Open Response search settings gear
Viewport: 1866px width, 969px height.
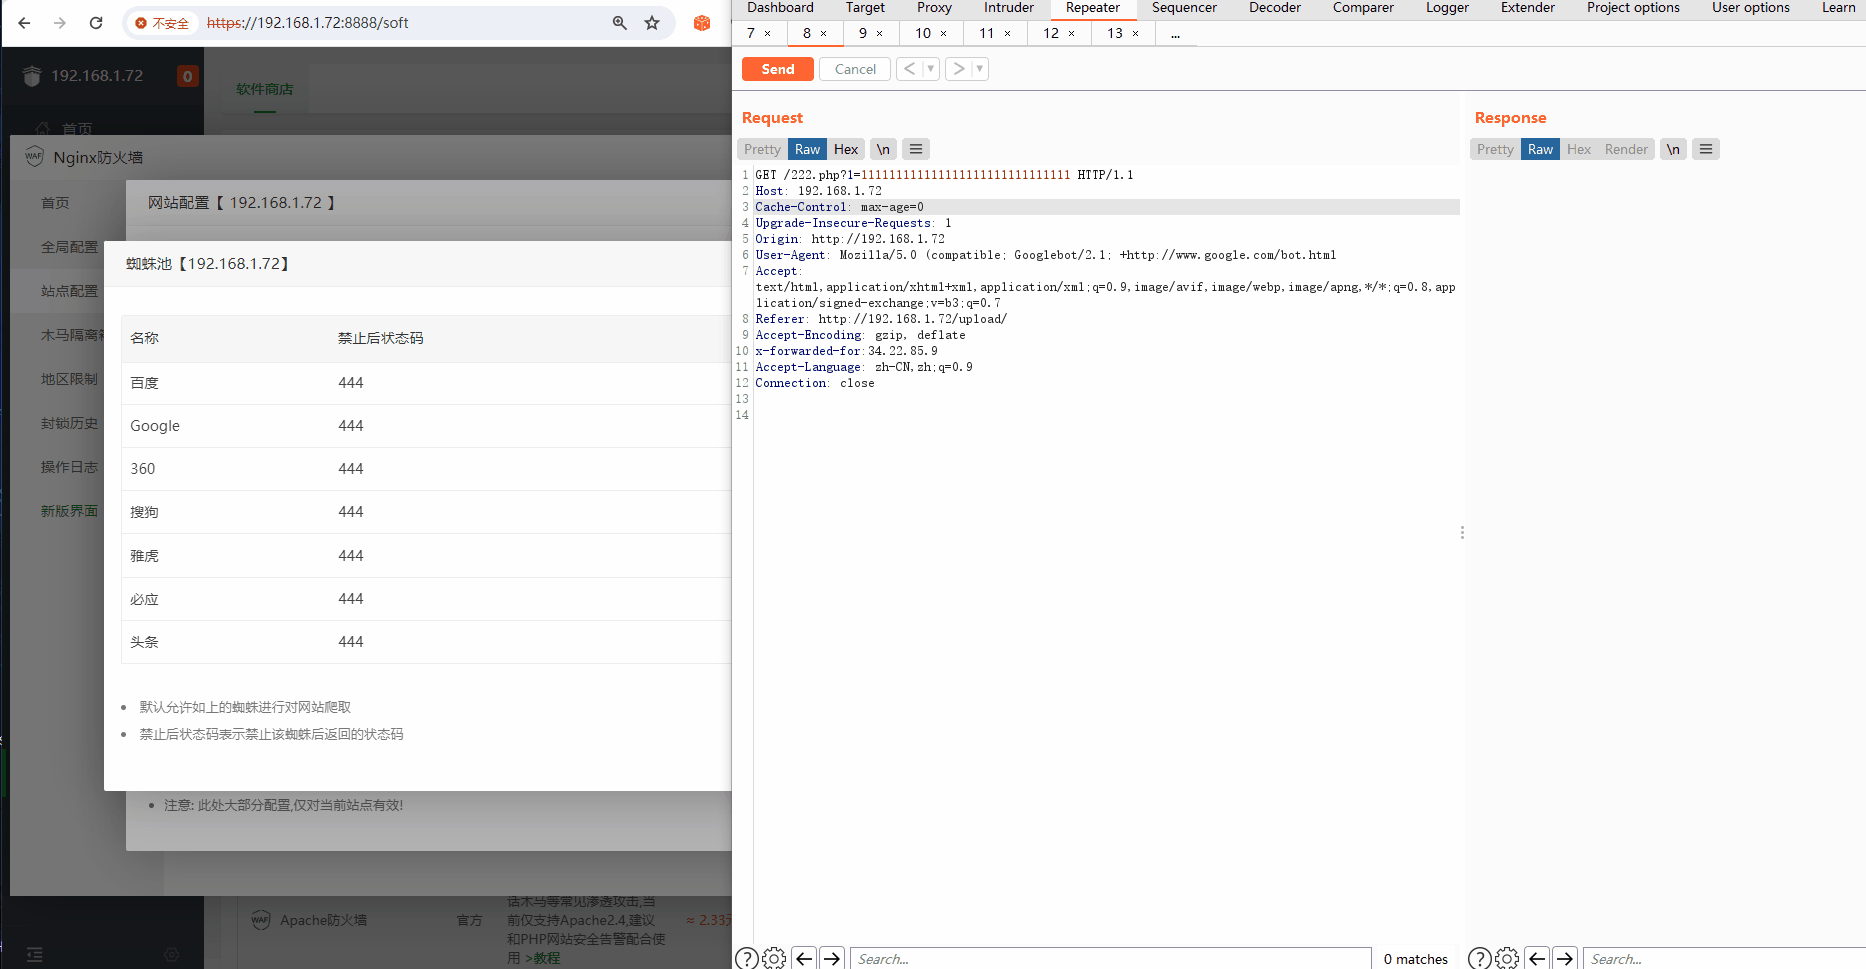point(1507,958)
